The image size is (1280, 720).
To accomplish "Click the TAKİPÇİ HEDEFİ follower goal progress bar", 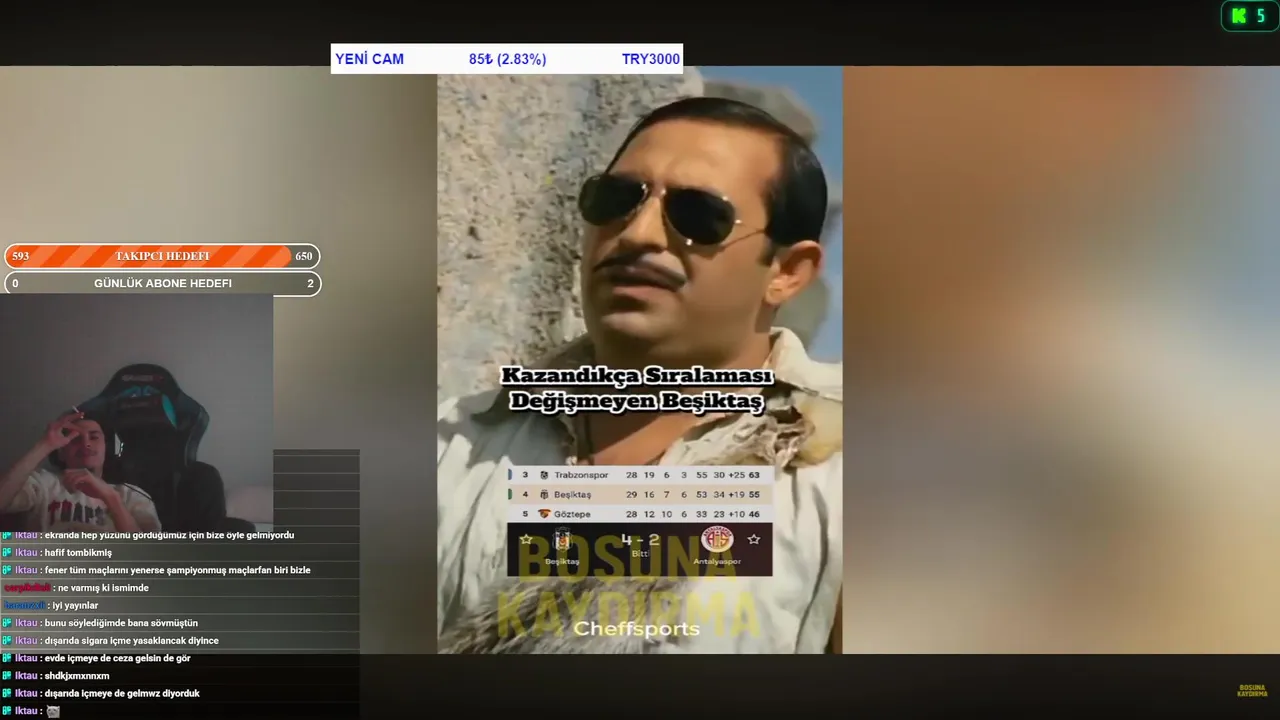I will click(x=162, y=256).
